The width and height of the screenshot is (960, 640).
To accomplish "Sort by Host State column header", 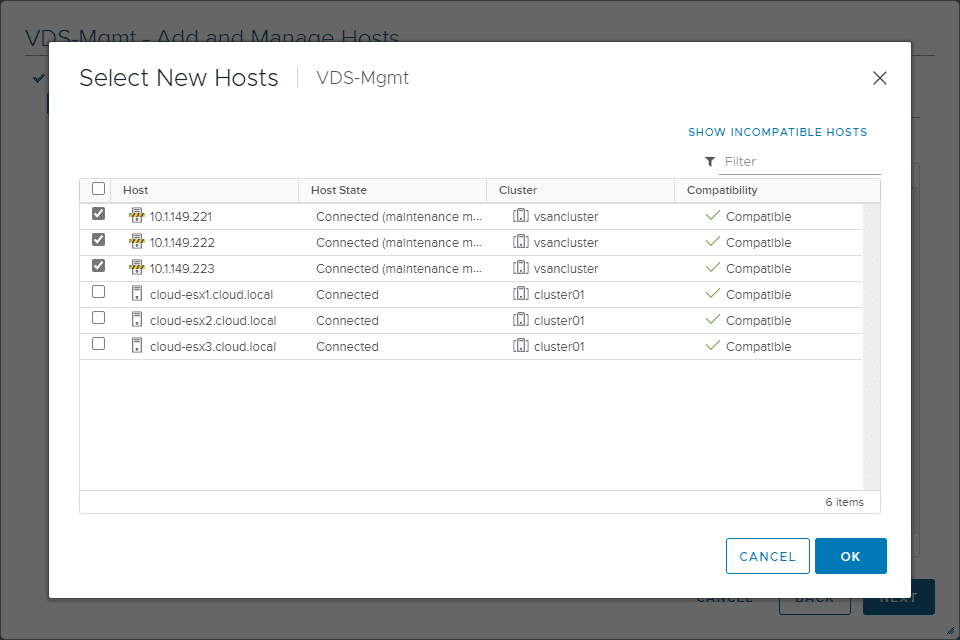I will [339, 190].
